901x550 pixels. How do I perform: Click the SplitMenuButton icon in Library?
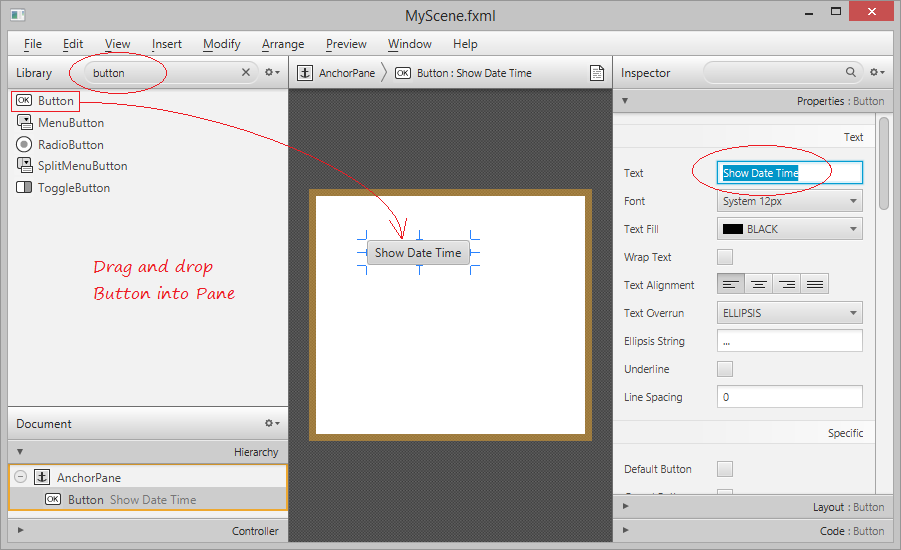tap(24, 166)
